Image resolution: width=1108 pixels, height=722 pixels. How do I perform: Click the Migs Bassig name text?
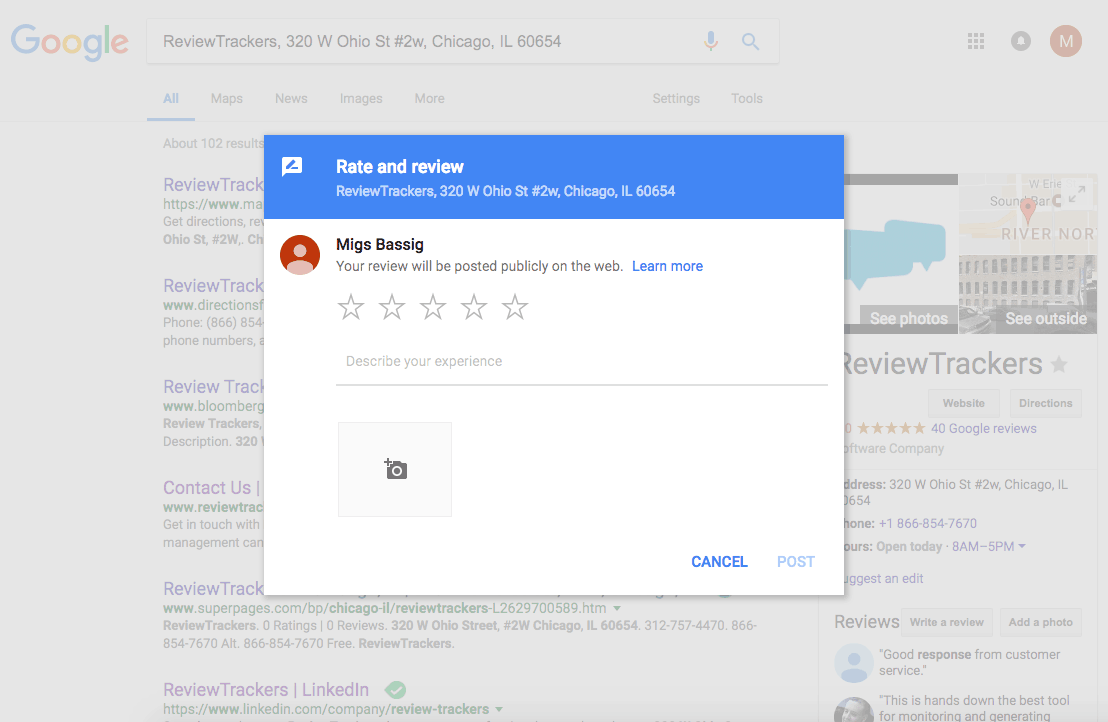tap(379, 244)
